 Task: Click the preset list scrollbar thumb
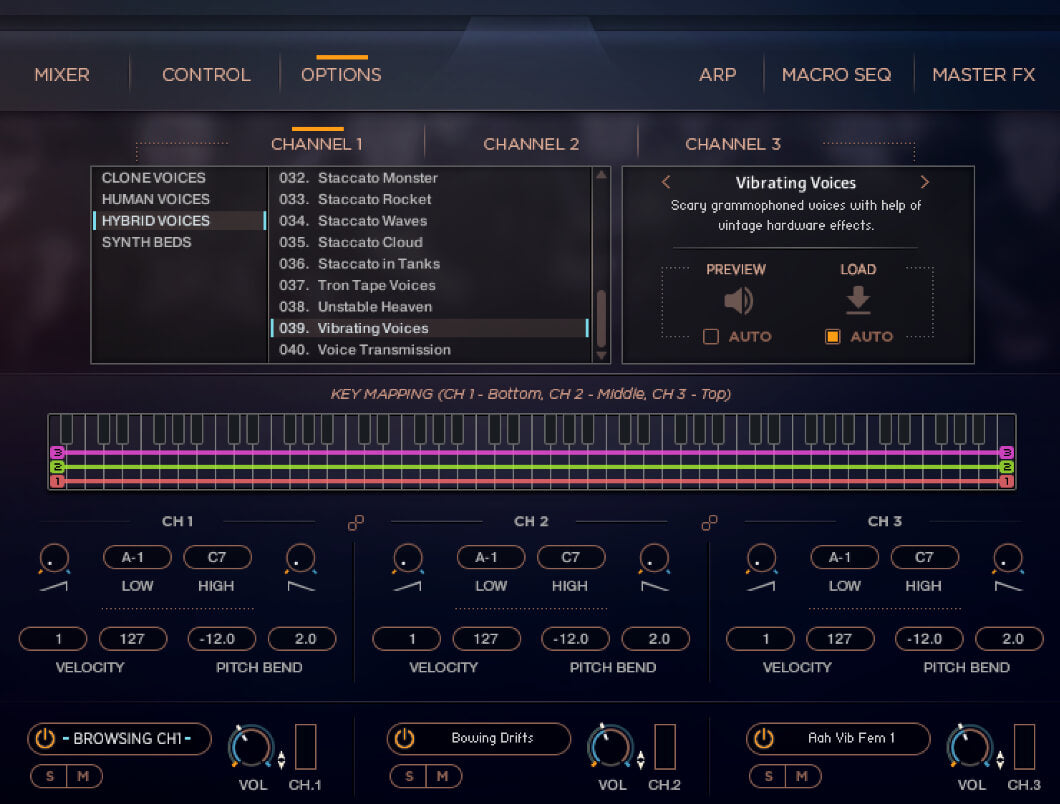[601, 318]
